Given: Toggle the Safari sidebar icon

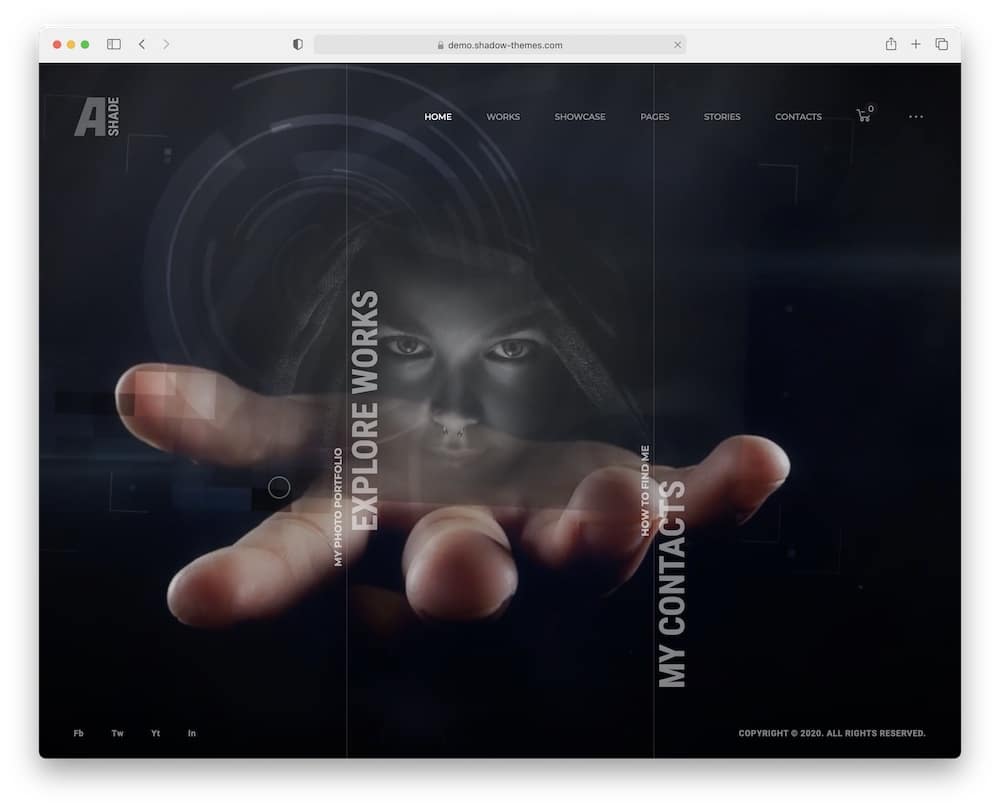Looking at the screenshot, I should (114, 44).
